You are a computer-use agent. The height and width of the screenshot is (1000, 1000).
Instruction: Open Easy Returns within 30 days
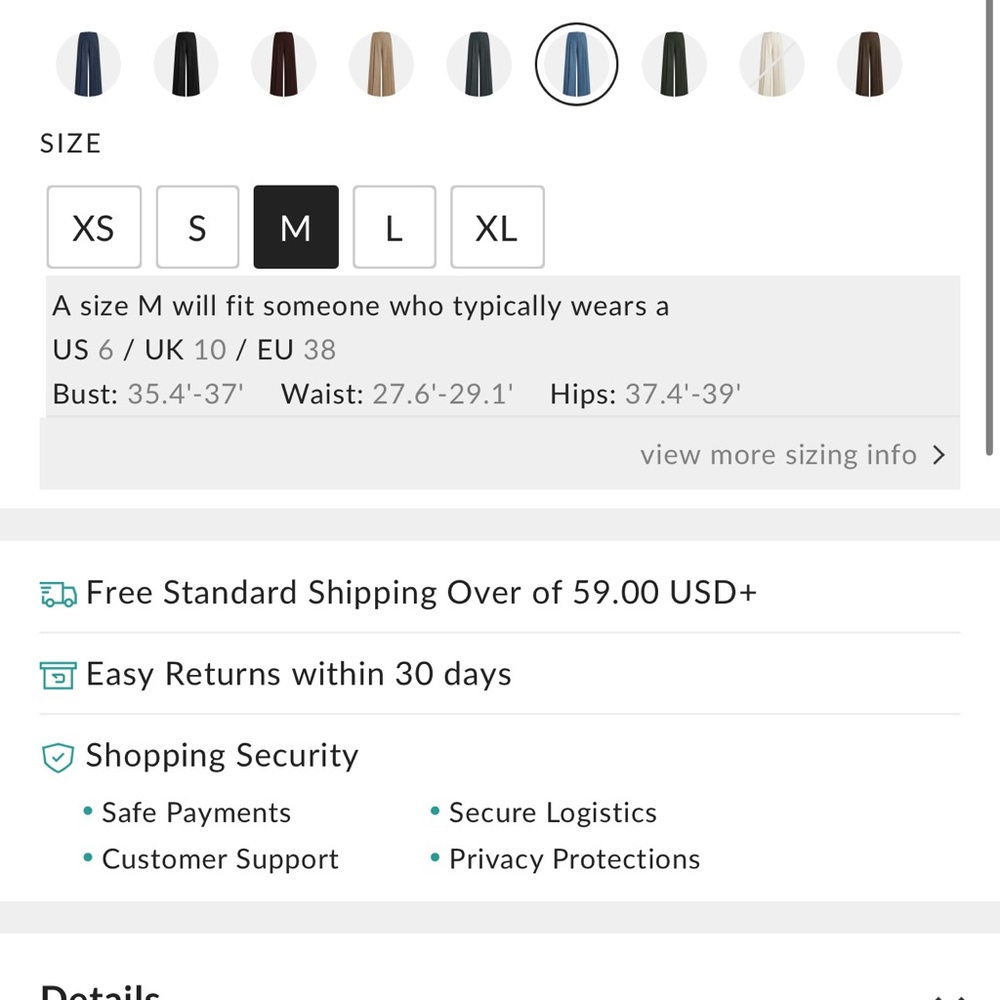point(298,674)
